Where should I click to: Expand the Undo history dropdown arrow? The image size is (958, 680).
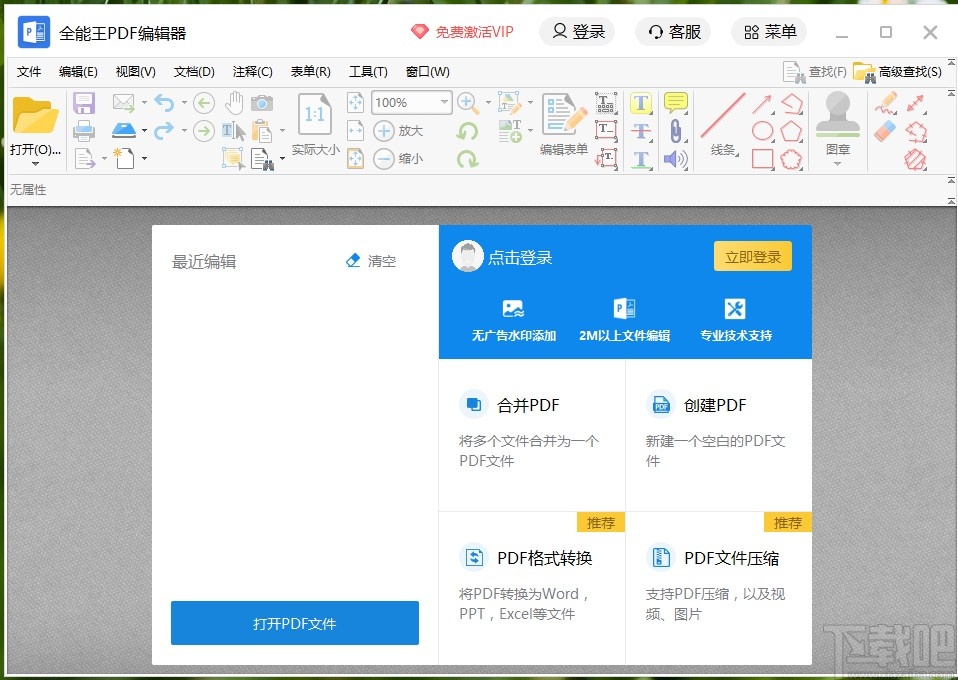[x=184, y=103]
